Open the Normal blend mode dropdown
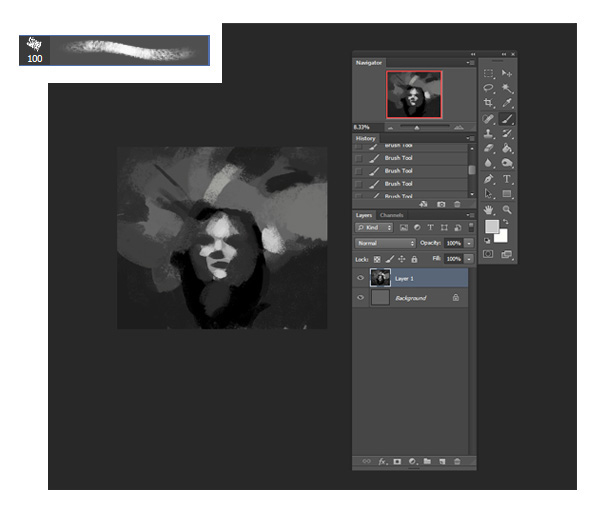 385,243
